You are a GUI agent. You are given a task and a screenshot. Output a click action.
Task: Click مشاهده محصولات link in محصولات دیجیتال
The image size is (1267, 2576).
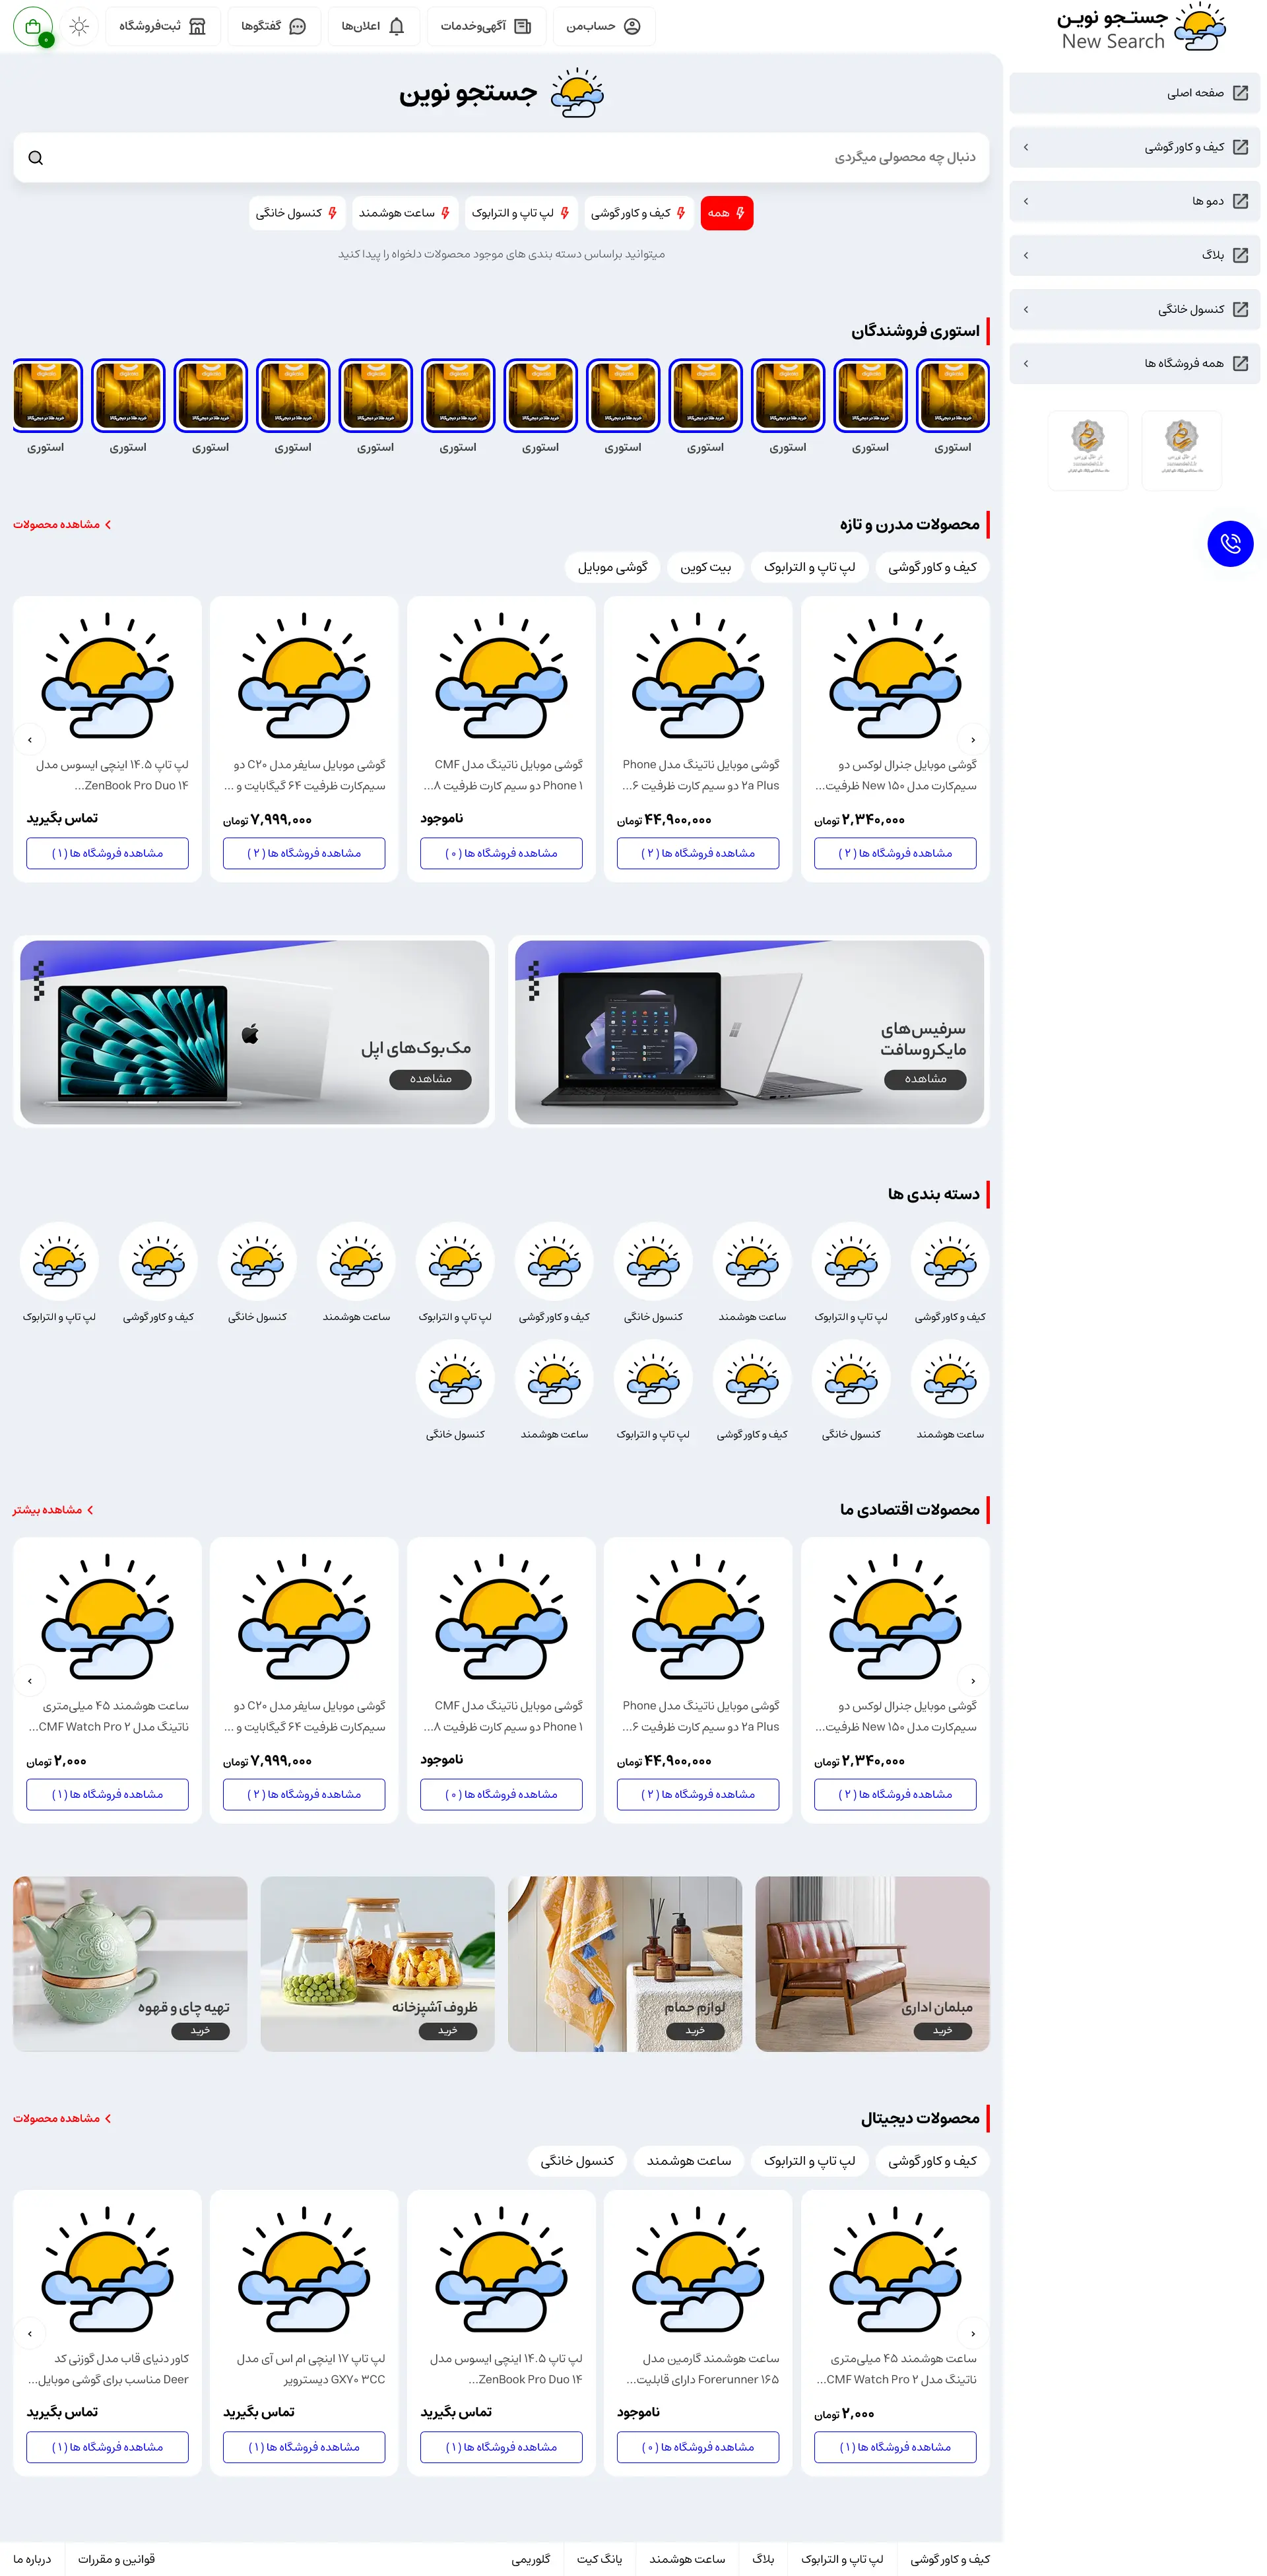coord(63,2119)
